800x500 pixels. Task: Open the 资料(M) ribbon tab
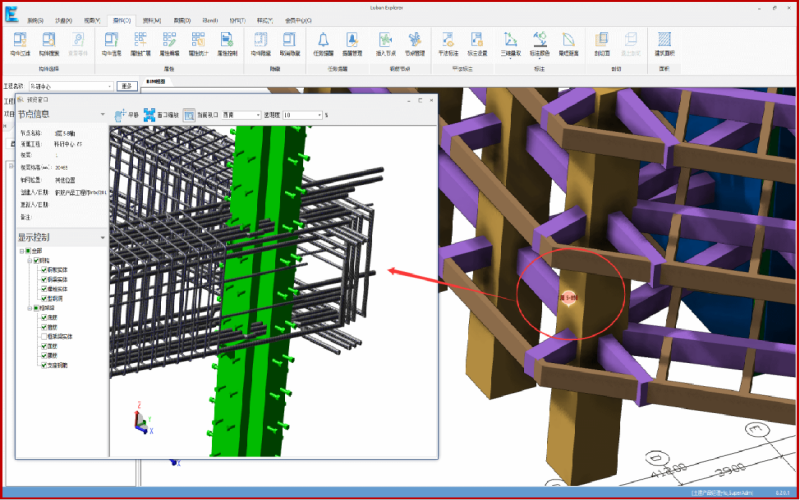152,21
